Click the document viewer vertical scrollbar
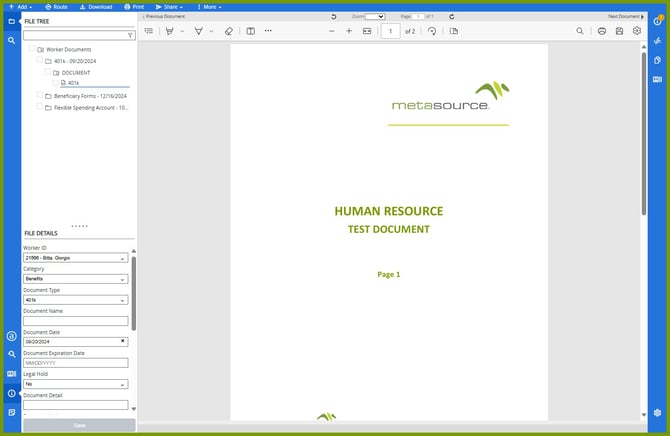Image resolution: width=670 pixels, height=436 pixels. tap(644, 133)
